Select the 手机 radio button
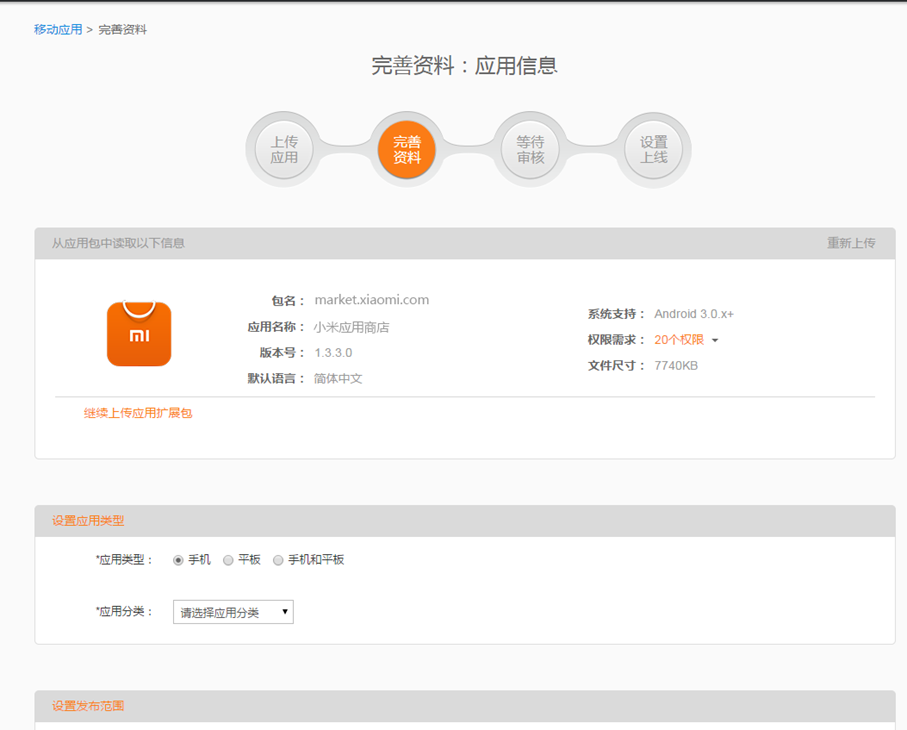The width and height of the screenshot is (907, 730). (x=179, y=561)
